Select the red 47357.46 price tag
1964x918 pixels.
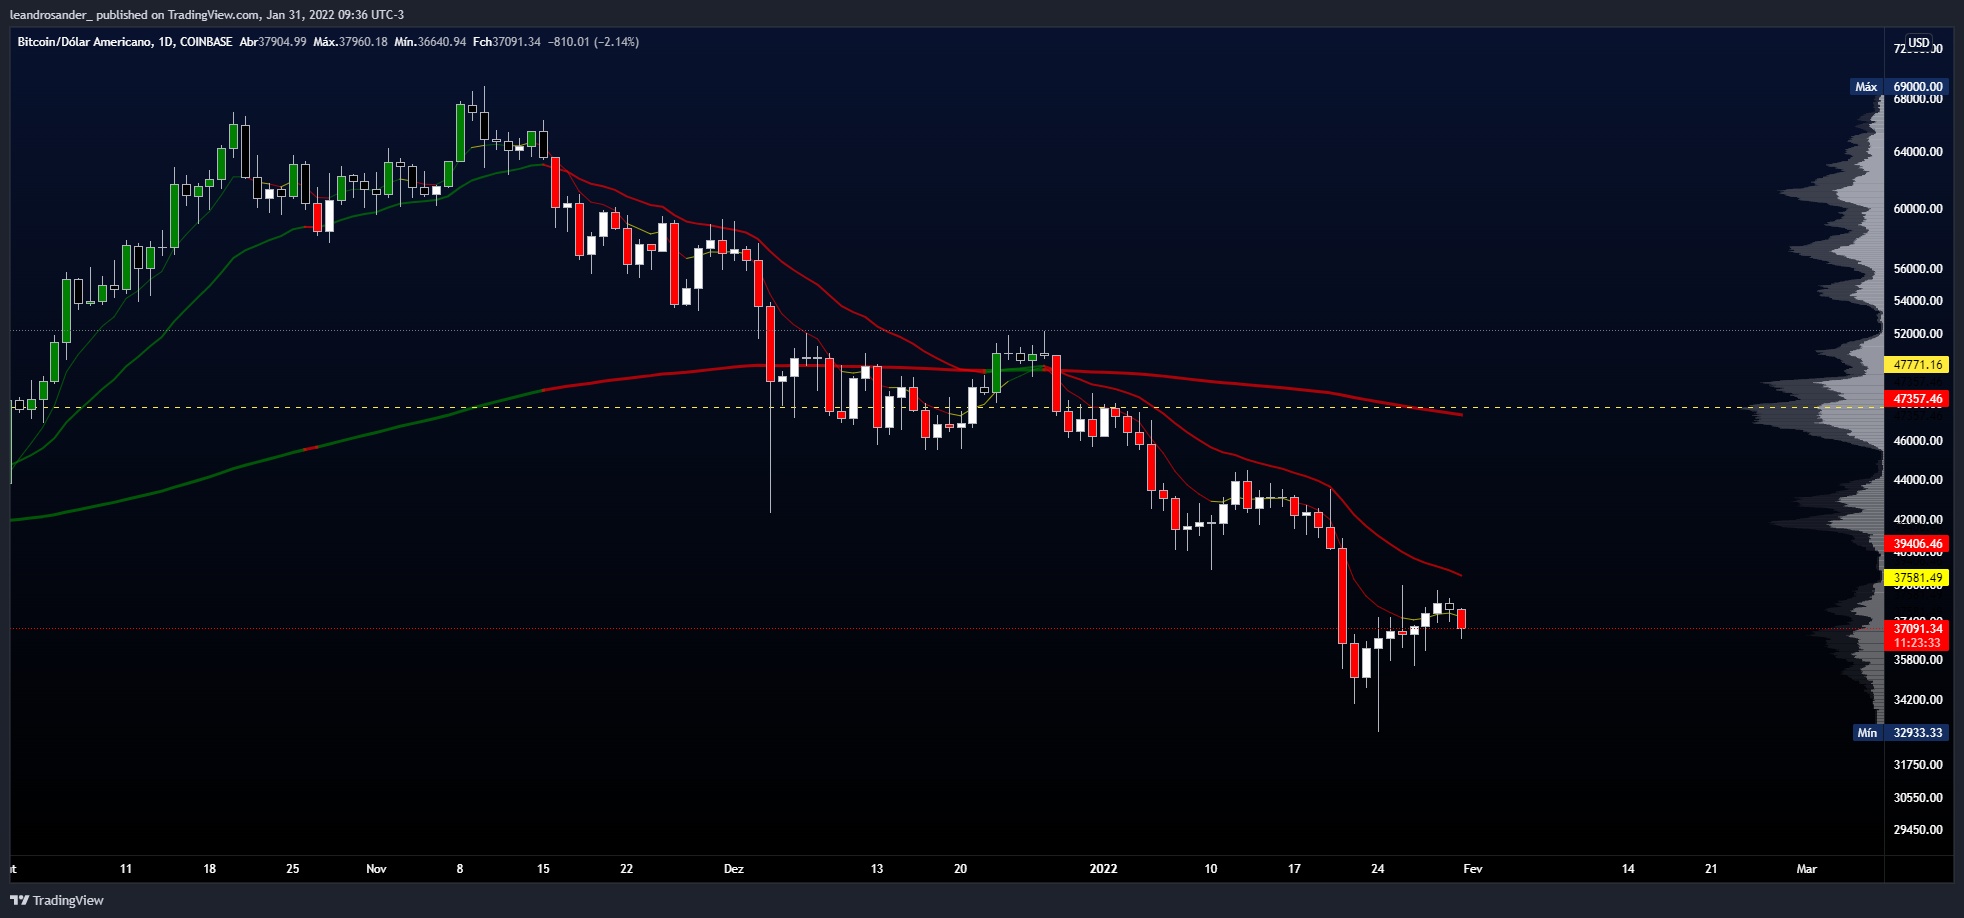[1917, 399]
